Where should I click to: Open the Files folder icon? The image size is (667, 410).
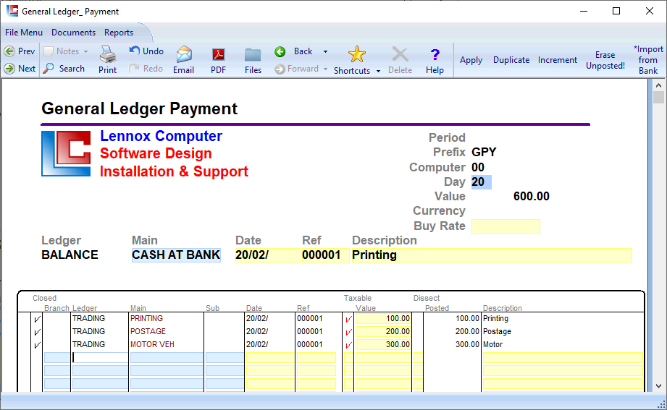[x=253, y=56]
